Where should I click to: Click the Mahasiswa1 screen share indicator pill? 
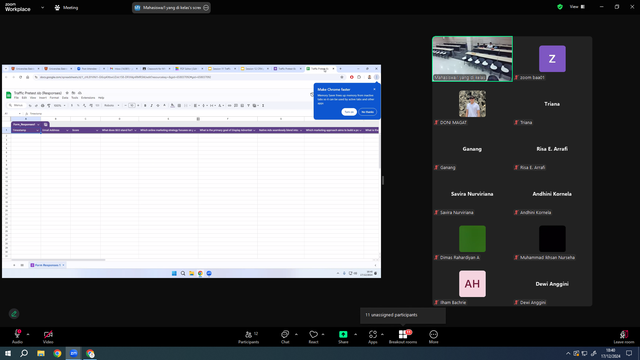pyautogui.click(x=171, y=7)
